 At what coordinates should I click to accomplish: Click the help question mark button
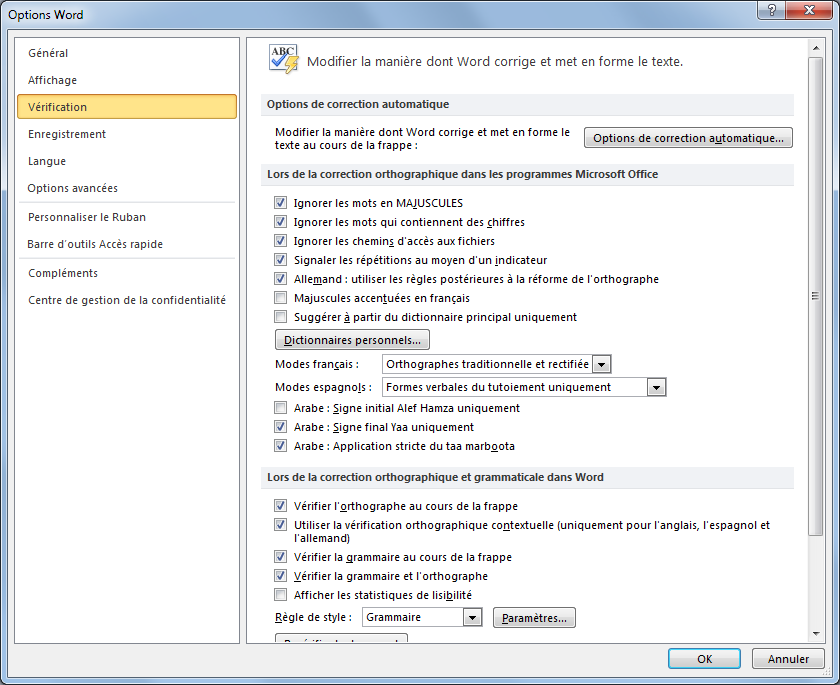771,10
